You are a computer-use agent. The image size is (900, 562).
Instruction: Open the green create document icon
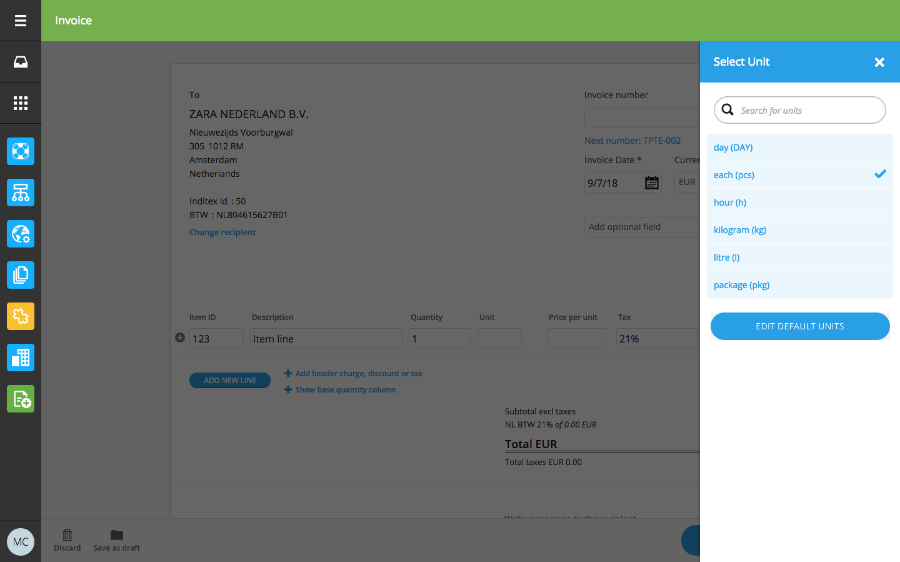[21, 399]
